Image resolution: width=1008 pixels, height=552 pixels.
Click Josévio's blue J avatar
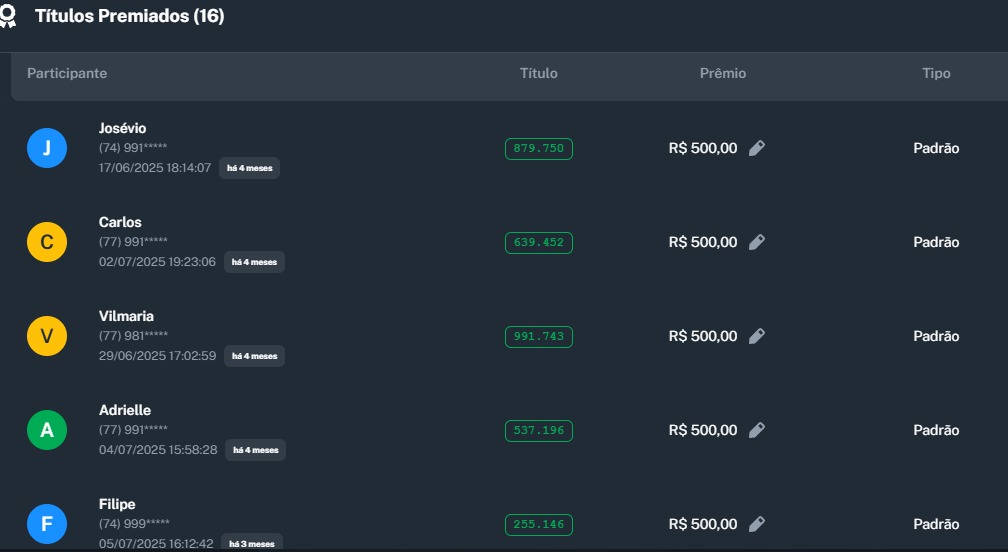pyautogui.click(x=47, y=149)
